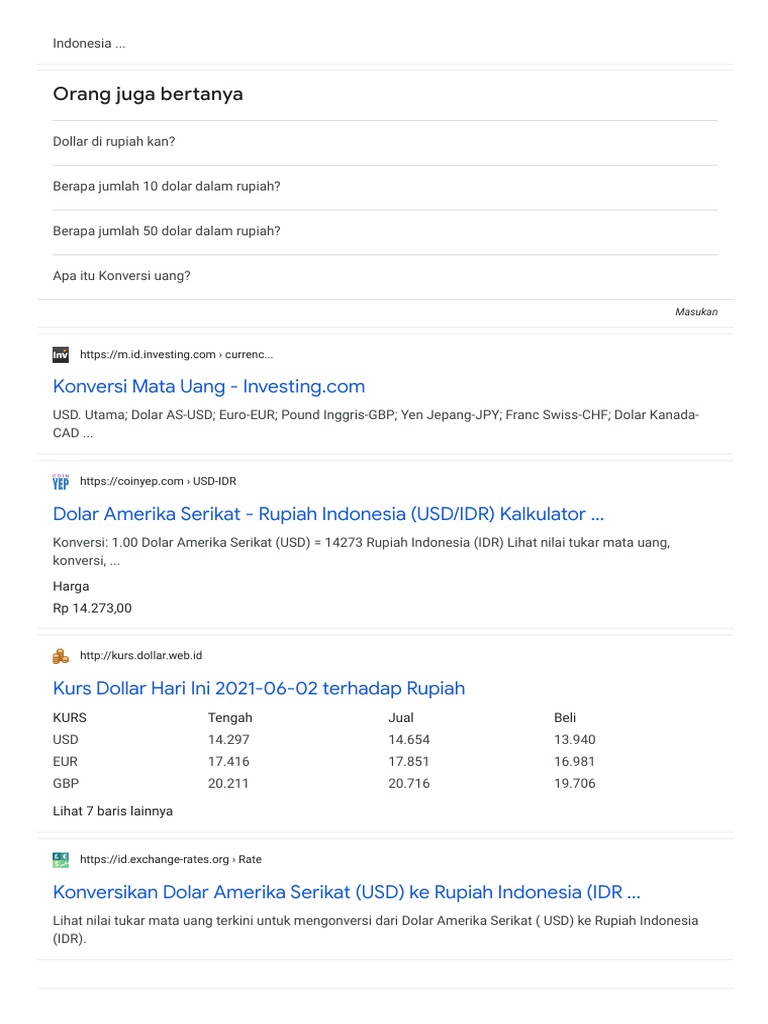Click the kurs.dollar.web.id URL text
Viewport: 768px width, 1024px height.
[x=141, y=656]
